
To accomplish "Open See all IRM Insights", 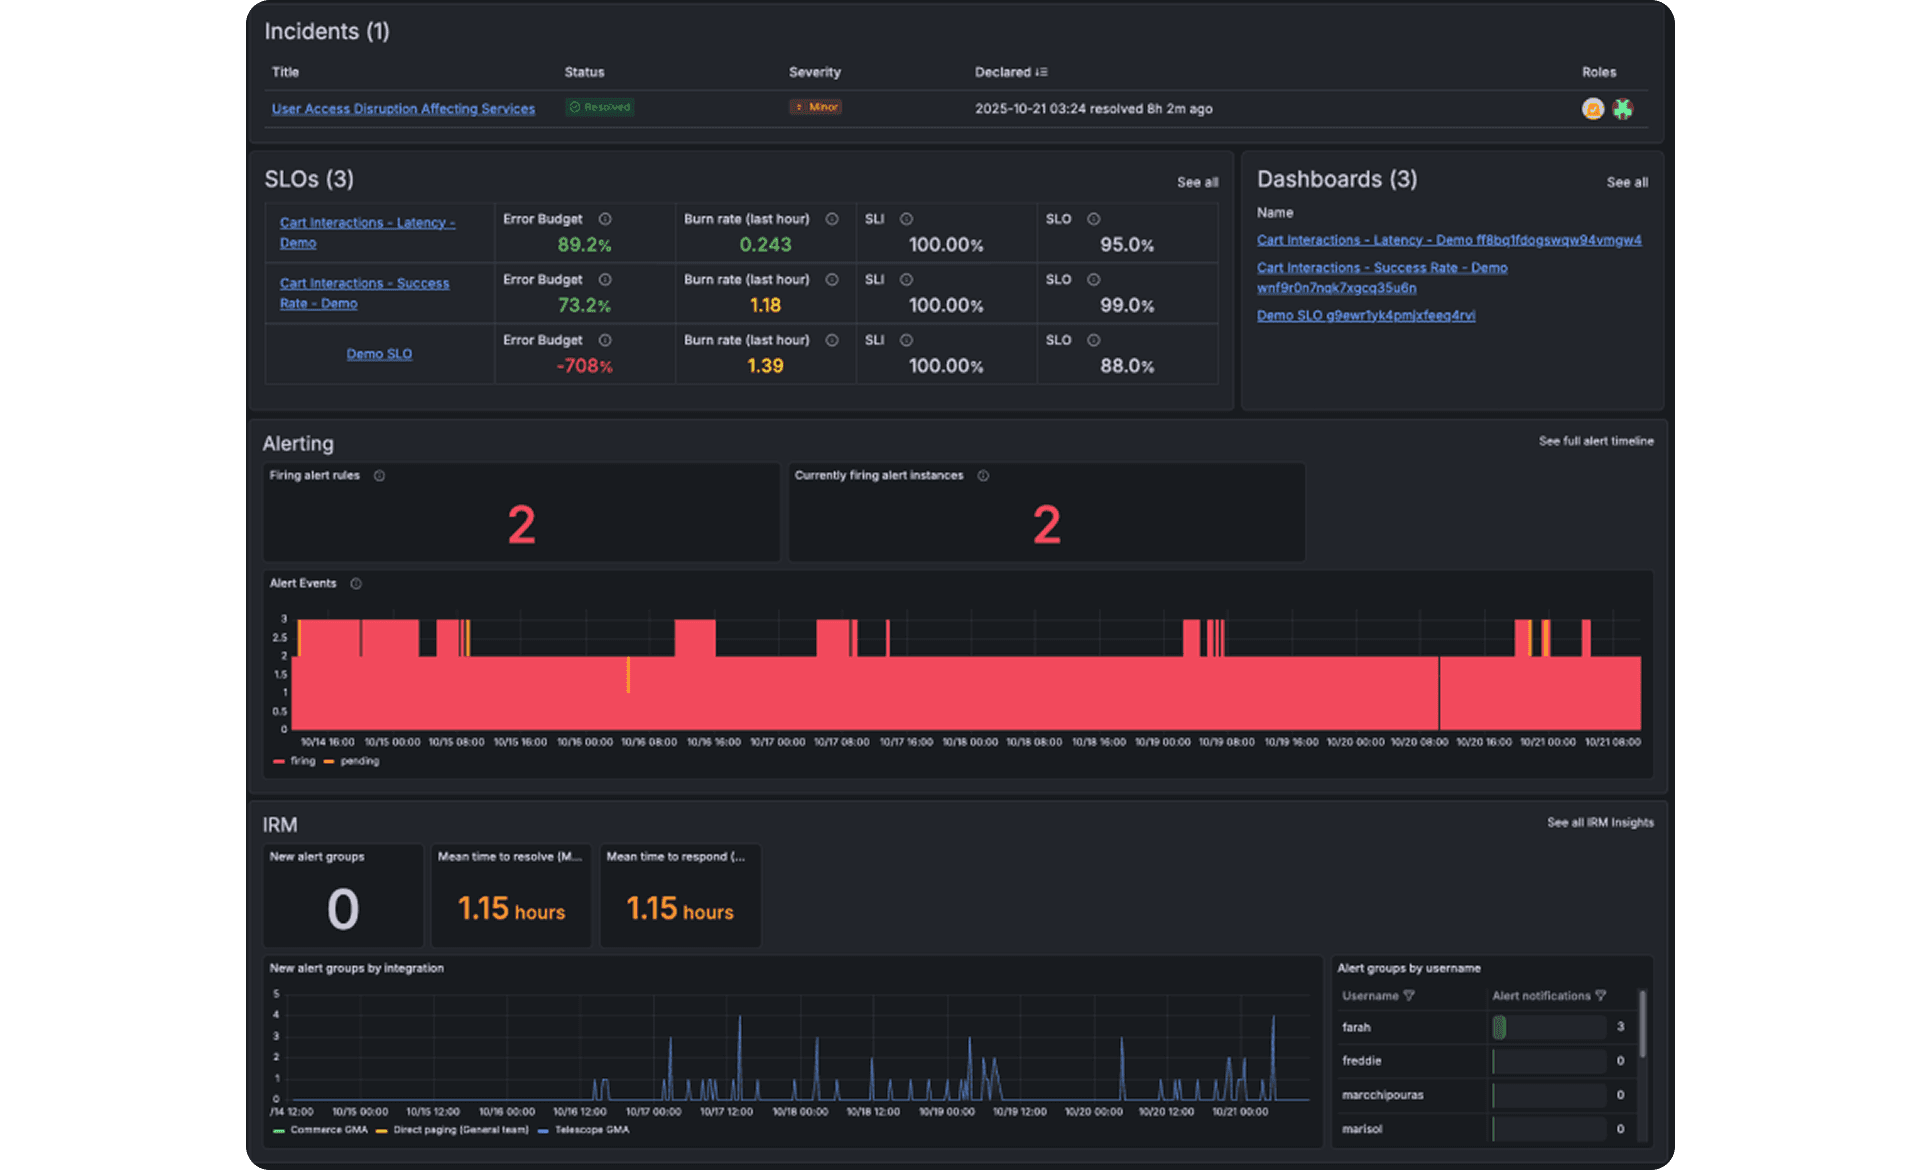I will [x=1600, y=823].
